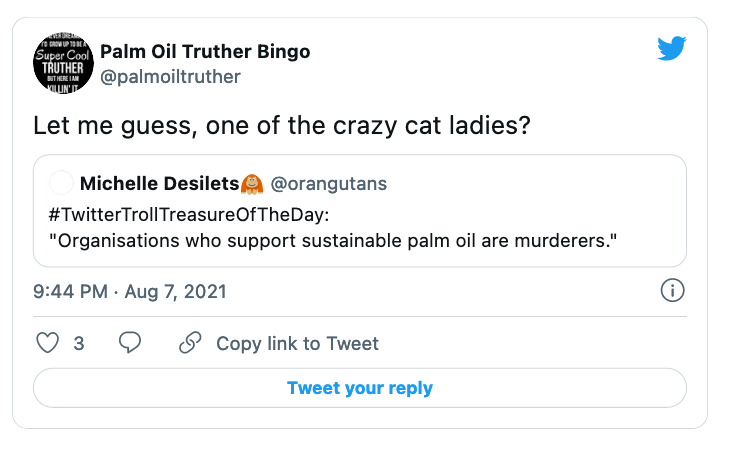
Task: Click the reply speech bubble icon
Action: coord(130,343)
